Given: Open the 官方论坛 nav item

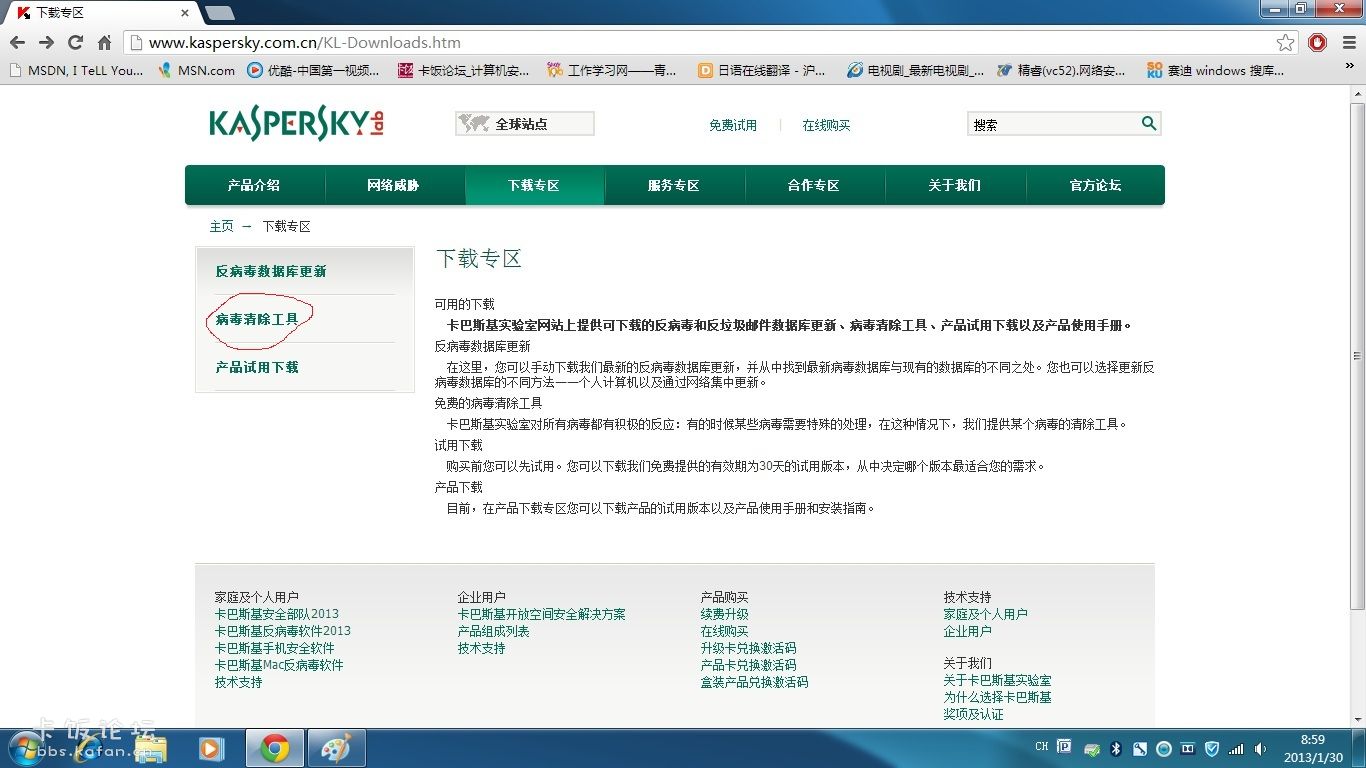Looking at the screenshot, I should (x=1095, y=185).
